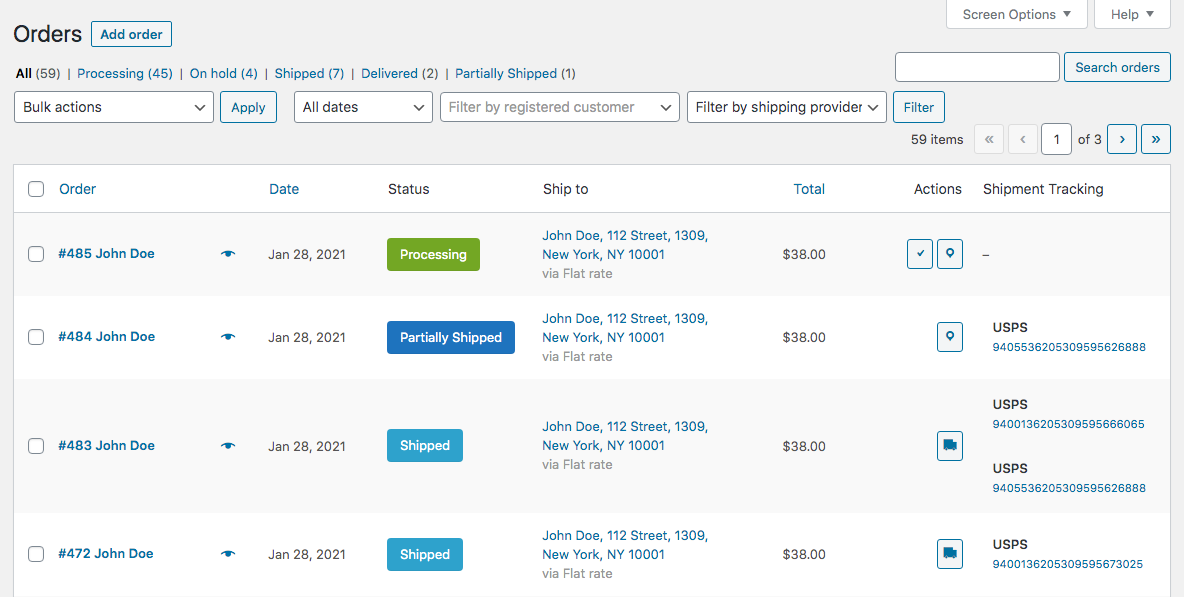Screen dimensions: 1184x597
Task: Check the checkbox for order #485
Action: [36, 253]
